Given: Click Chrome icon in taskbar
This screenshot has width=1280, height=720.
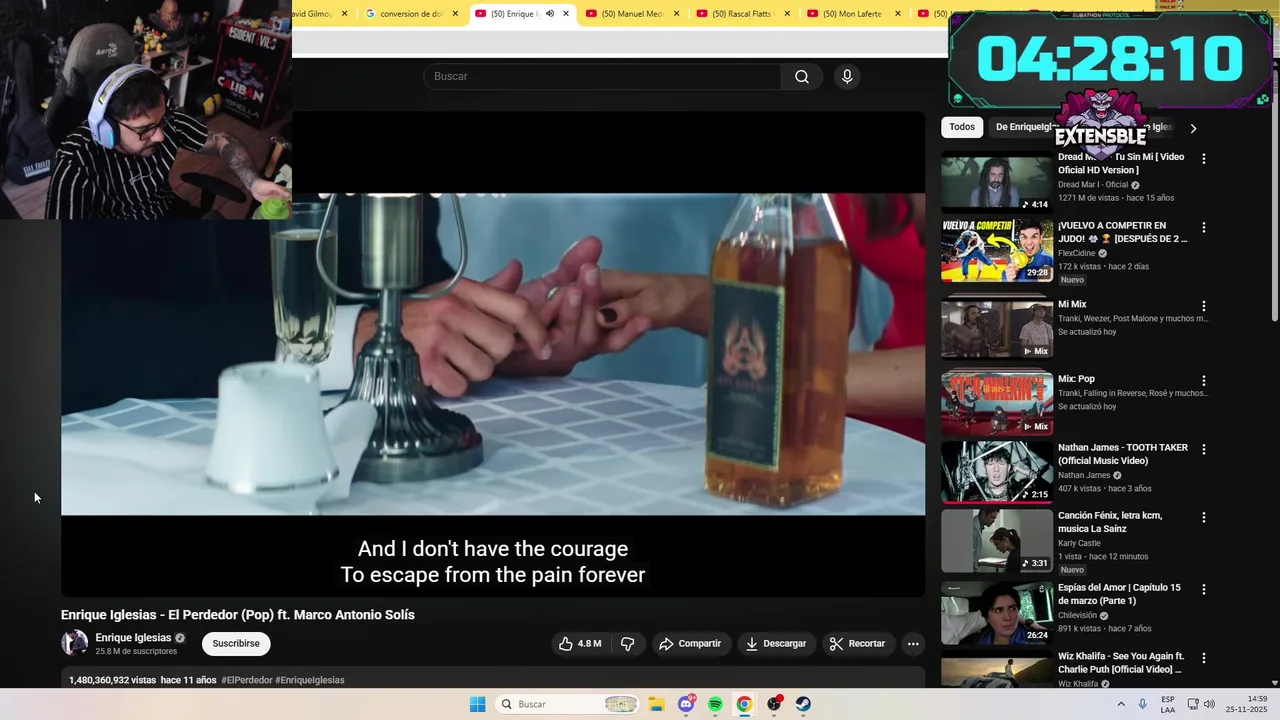Looking at the screenshot, I should tap(744, 704).
